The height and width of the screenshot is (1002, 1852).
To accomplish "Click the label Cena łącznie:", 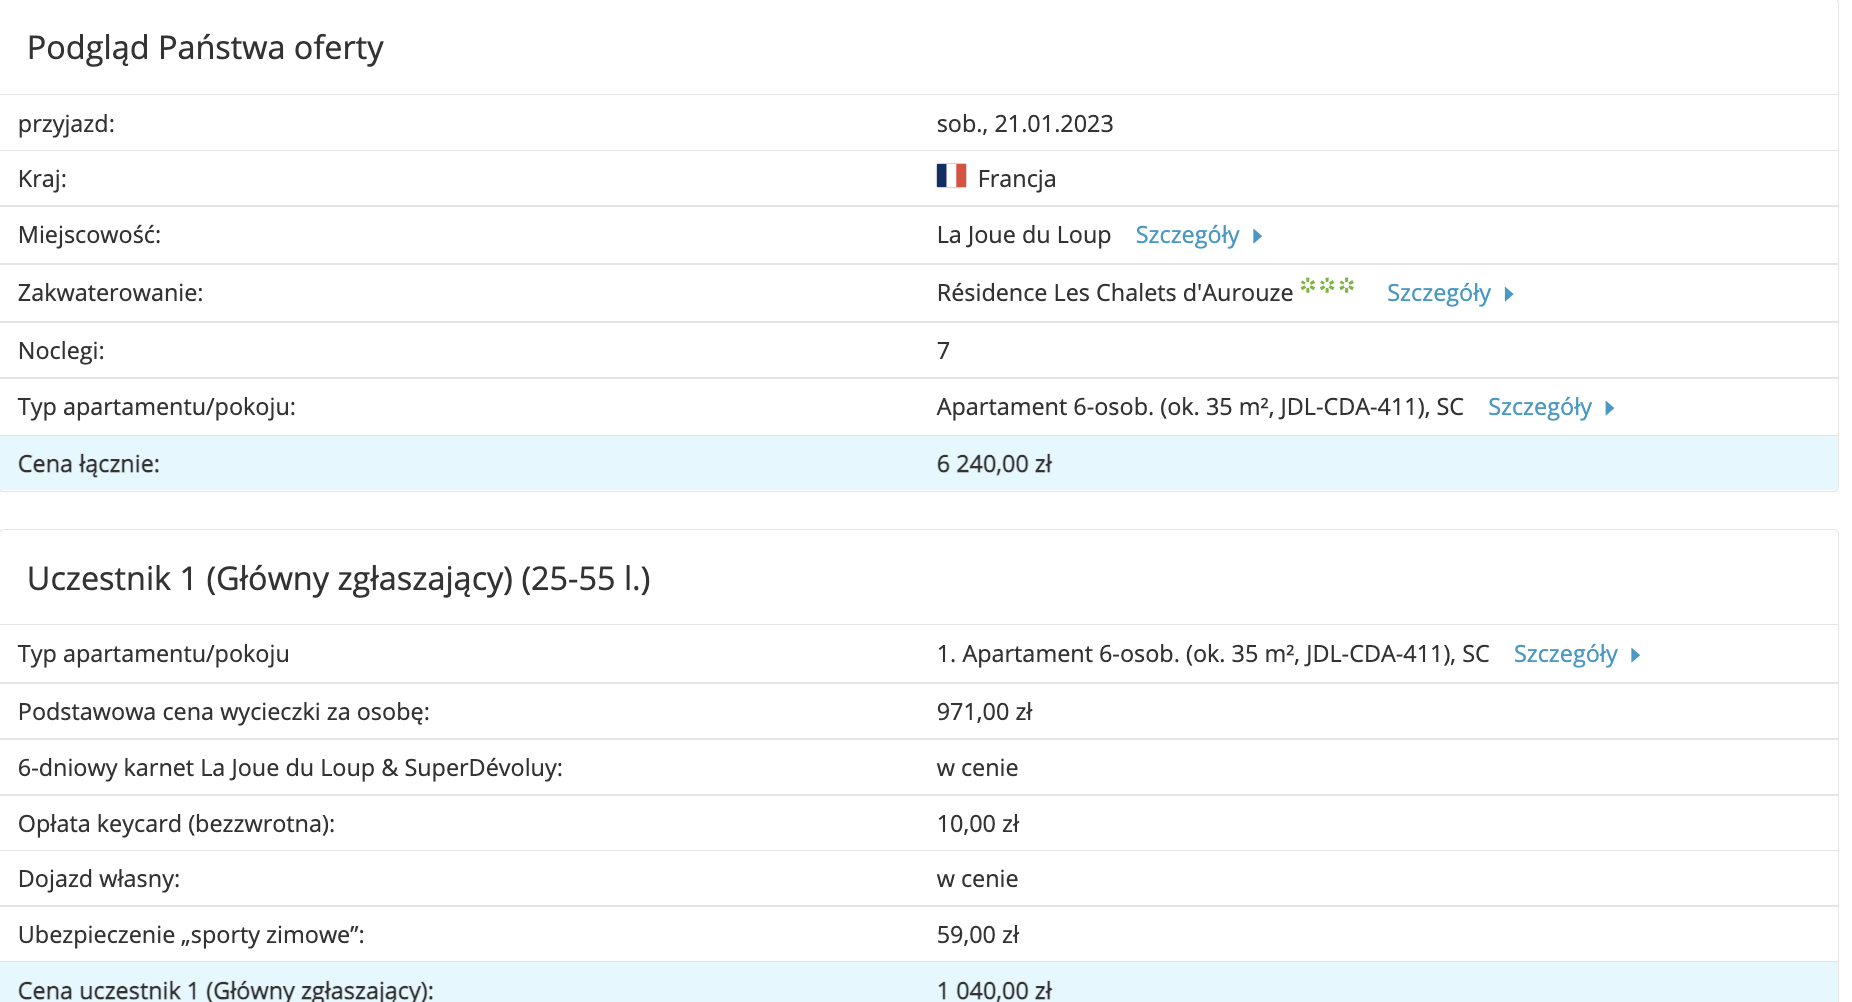I will coord(89,464).
